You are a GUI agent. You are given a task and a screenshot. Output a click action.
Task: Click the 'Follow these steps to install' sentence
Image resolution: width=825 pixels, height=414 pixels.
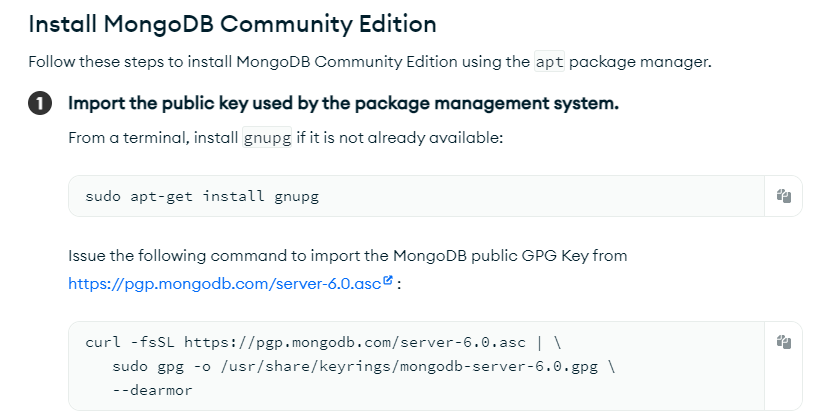pos(370,62)
